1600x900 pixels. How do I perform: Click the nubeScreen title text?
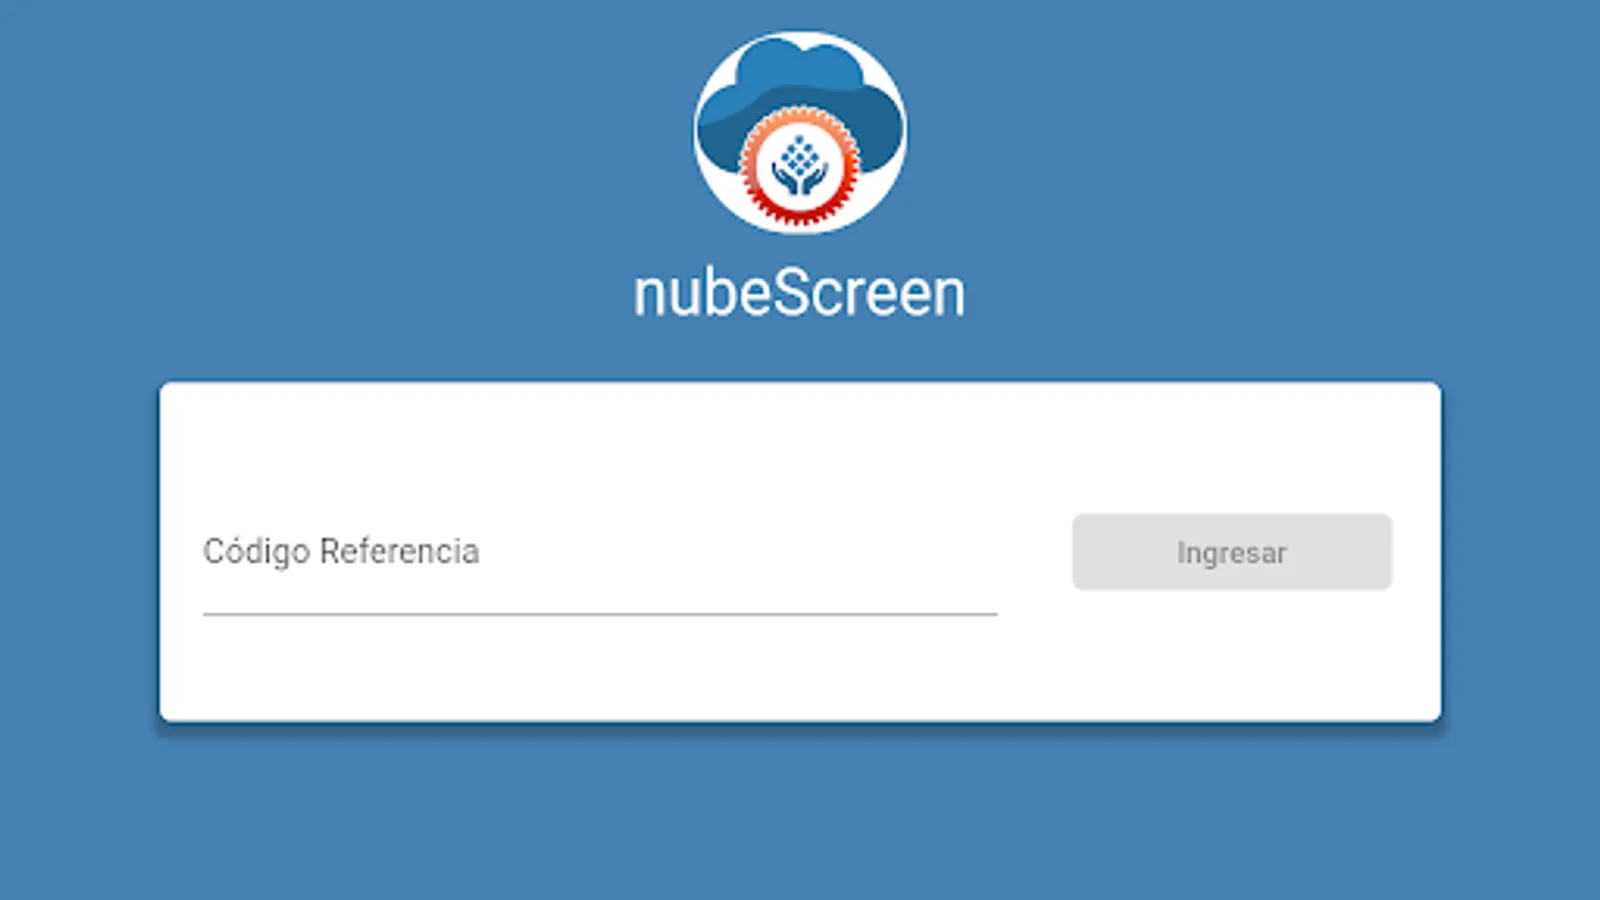point(799,293)
